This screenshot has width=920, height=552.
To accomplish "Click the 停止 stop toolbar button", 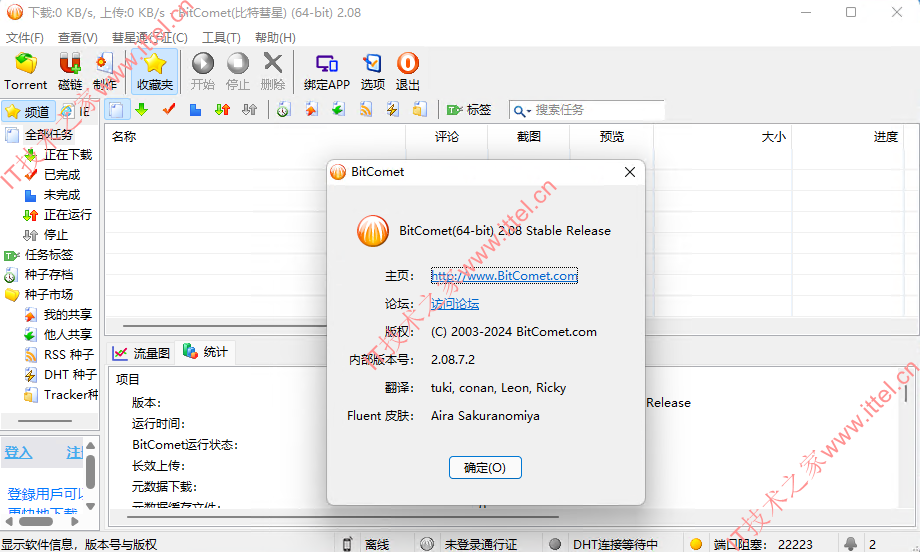I will pyautogui.click(x=238, y=72).
